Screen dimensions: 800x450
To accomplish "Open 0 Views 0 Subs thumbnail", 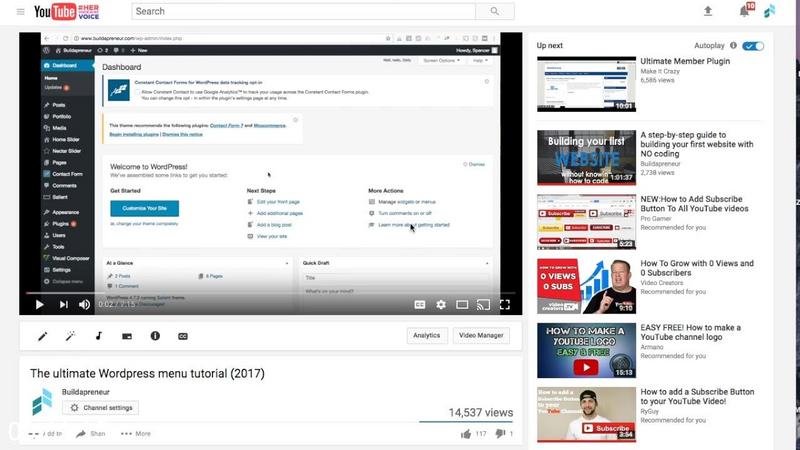I will 586,286.
